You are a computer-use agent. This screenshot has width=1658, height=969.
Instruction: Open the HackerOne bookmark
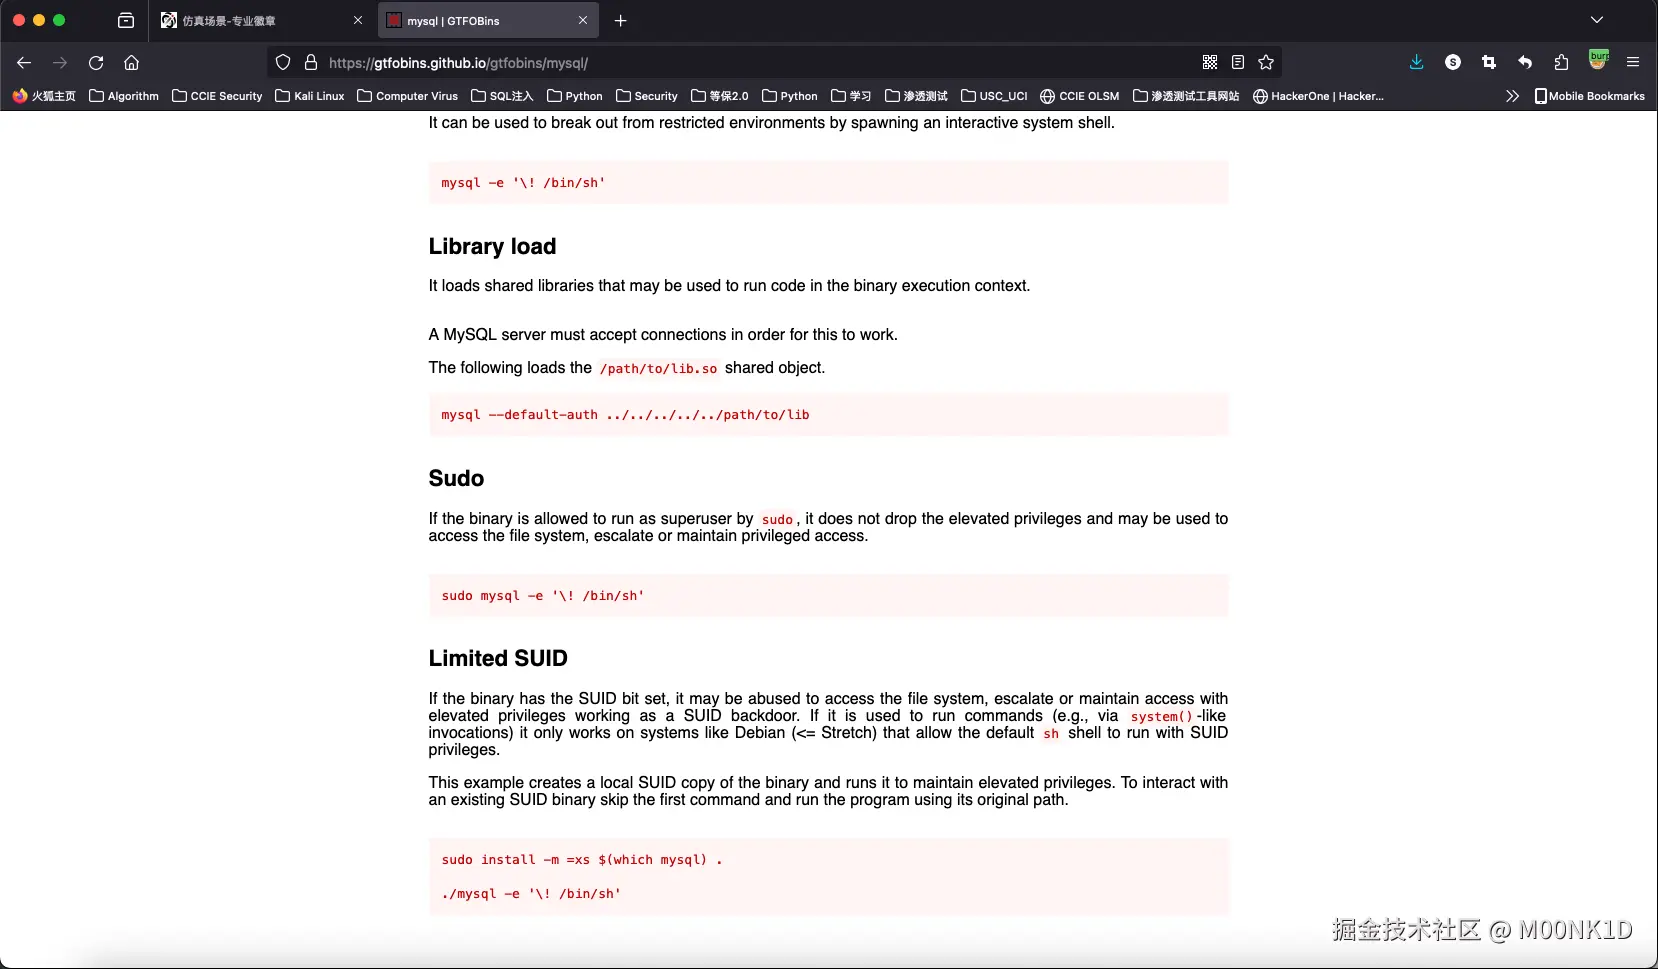1318,96
